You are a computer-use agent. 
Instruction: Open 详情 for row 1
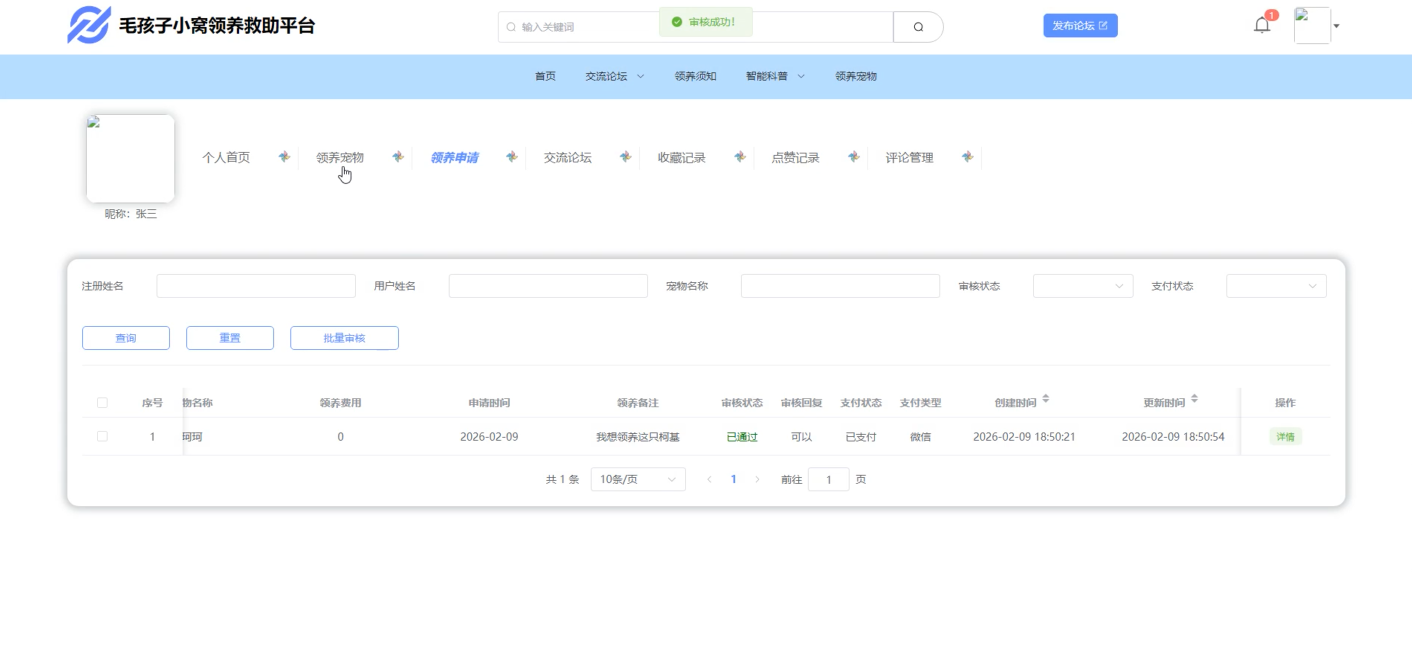coord(1285,437)
